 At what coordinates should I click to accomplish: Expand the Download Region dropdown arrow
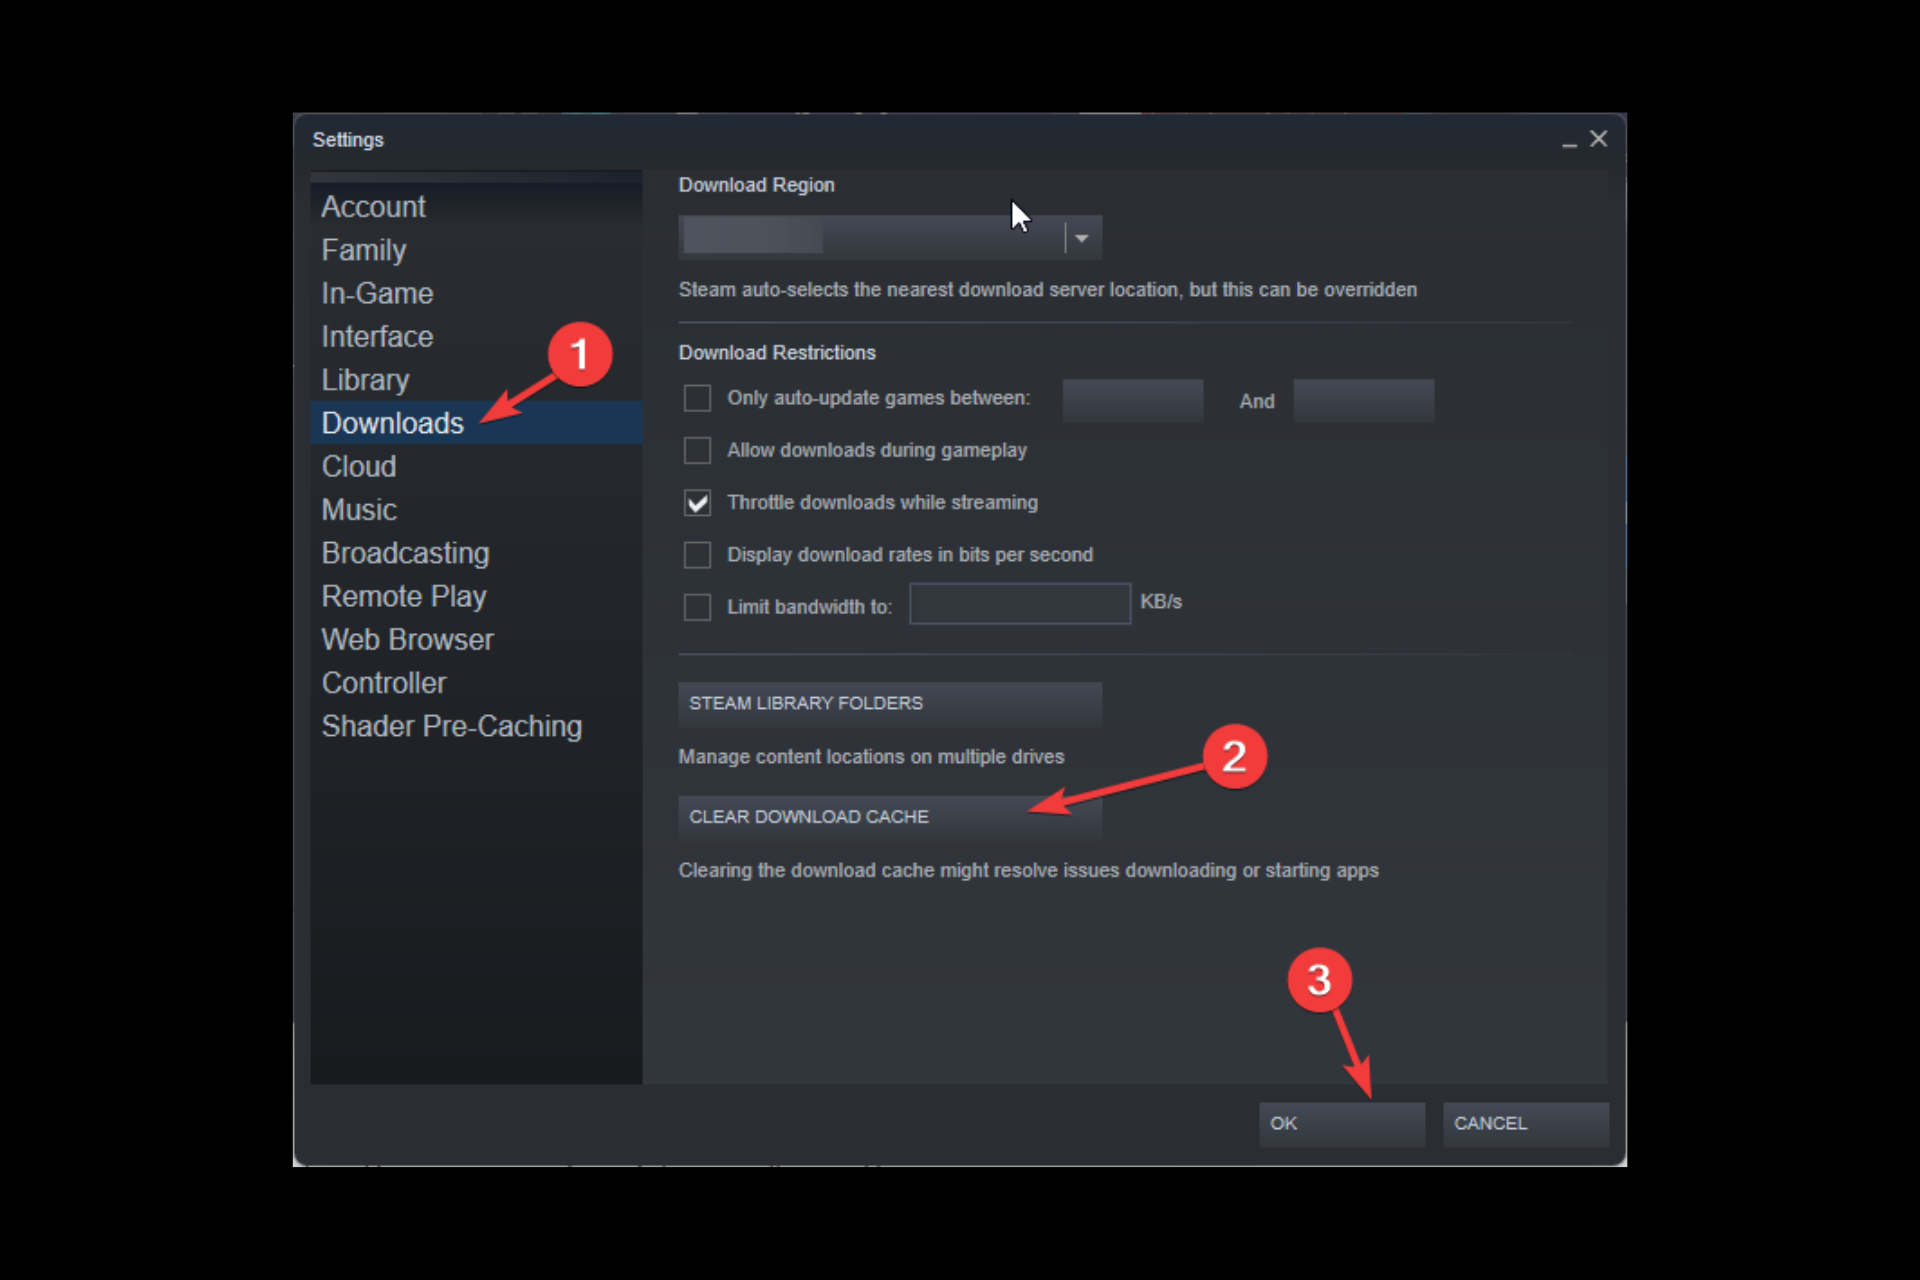1082,238
